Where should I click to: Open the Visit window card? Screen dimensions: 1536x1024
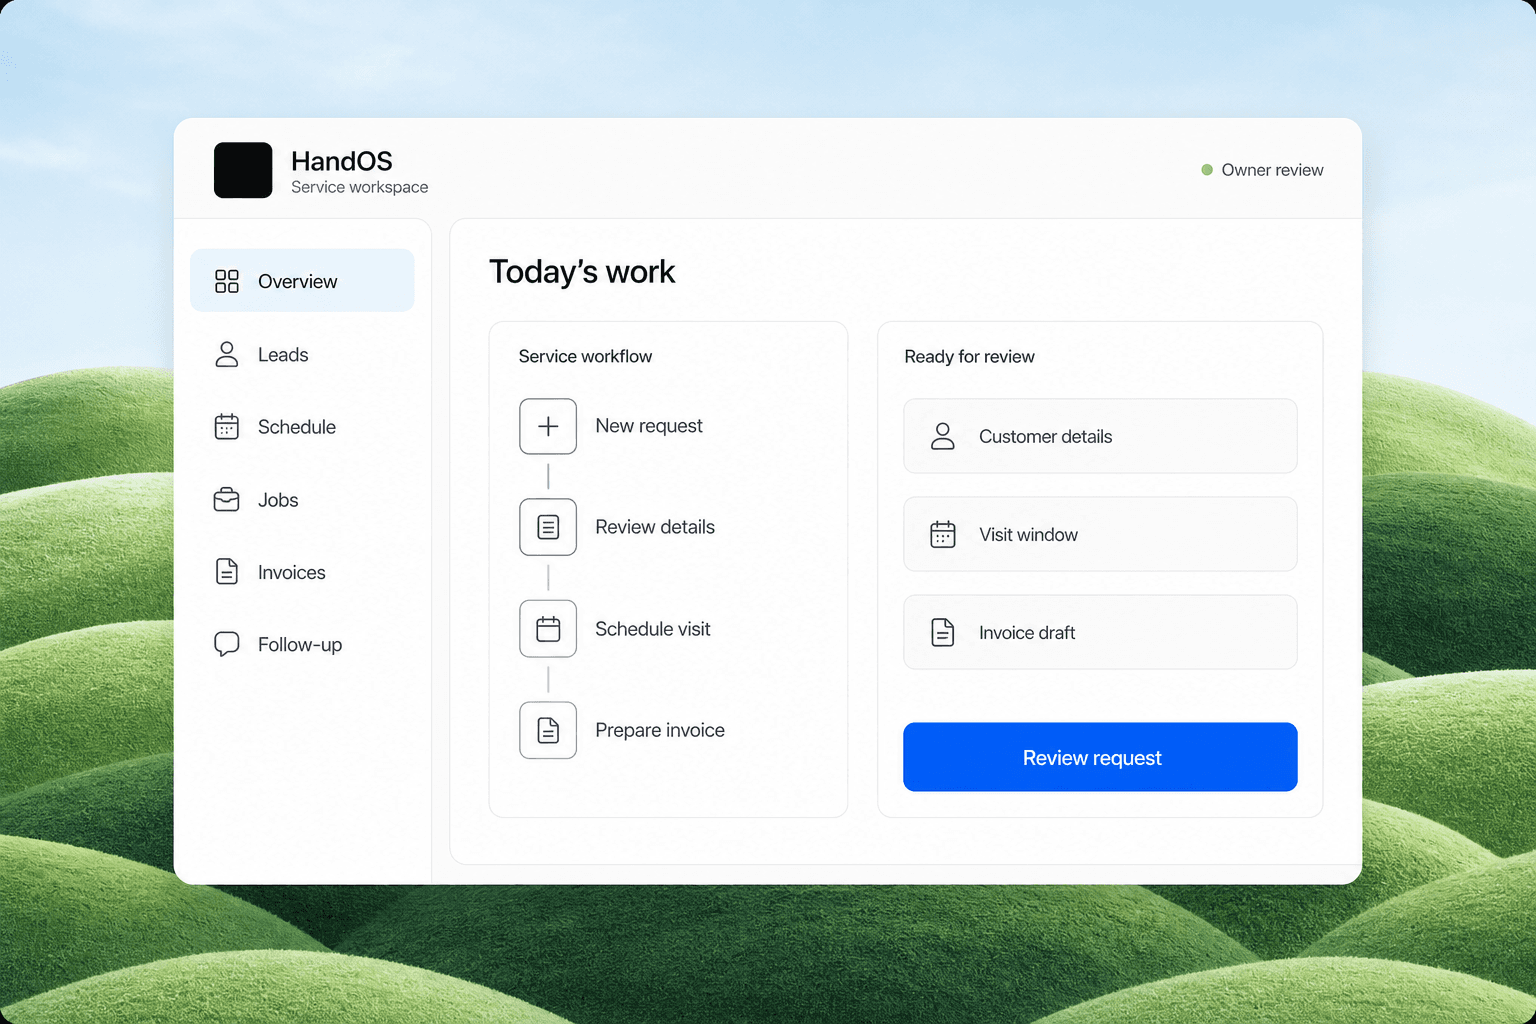1100,534
